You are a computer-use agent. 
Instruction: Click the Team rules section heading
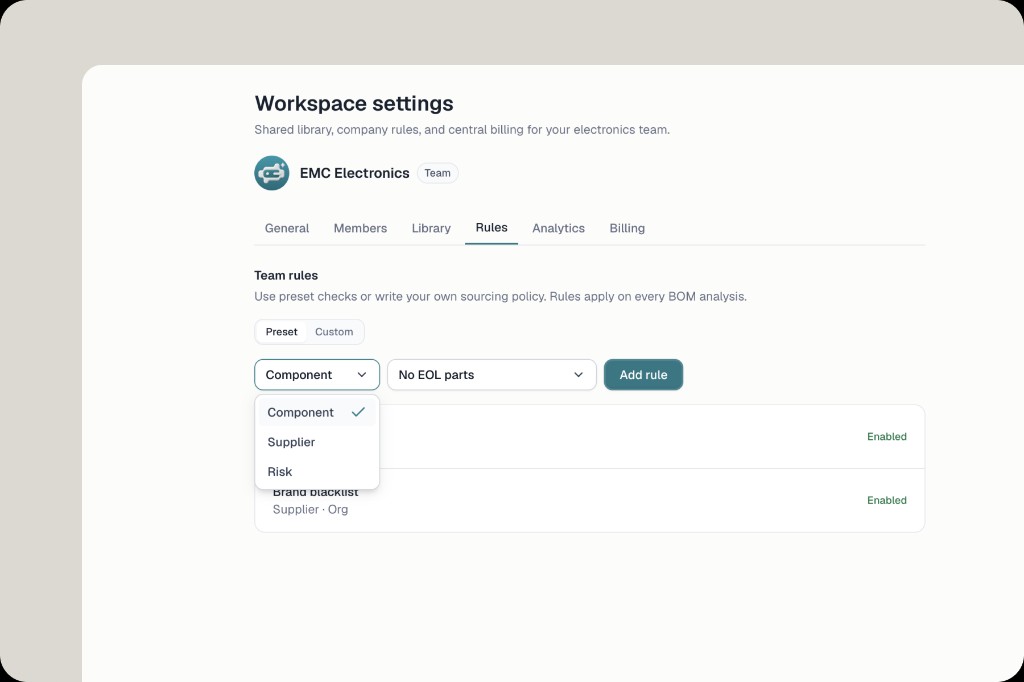point(286,276)
